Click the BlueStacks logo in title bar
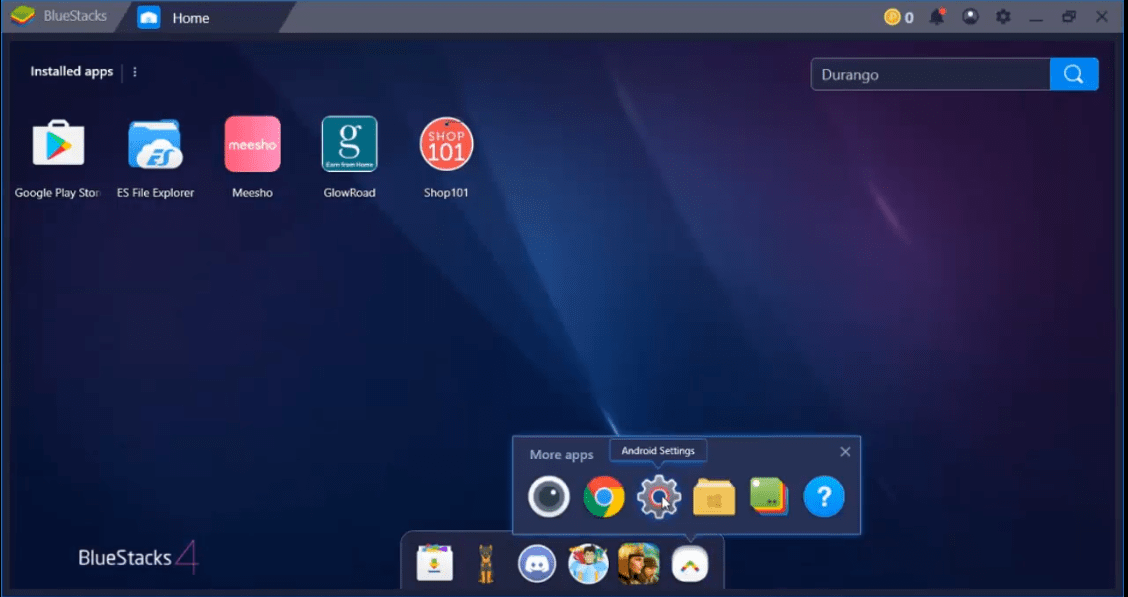Image resolution: width=1128 pixels, height=597 pixels. point(23,15)
